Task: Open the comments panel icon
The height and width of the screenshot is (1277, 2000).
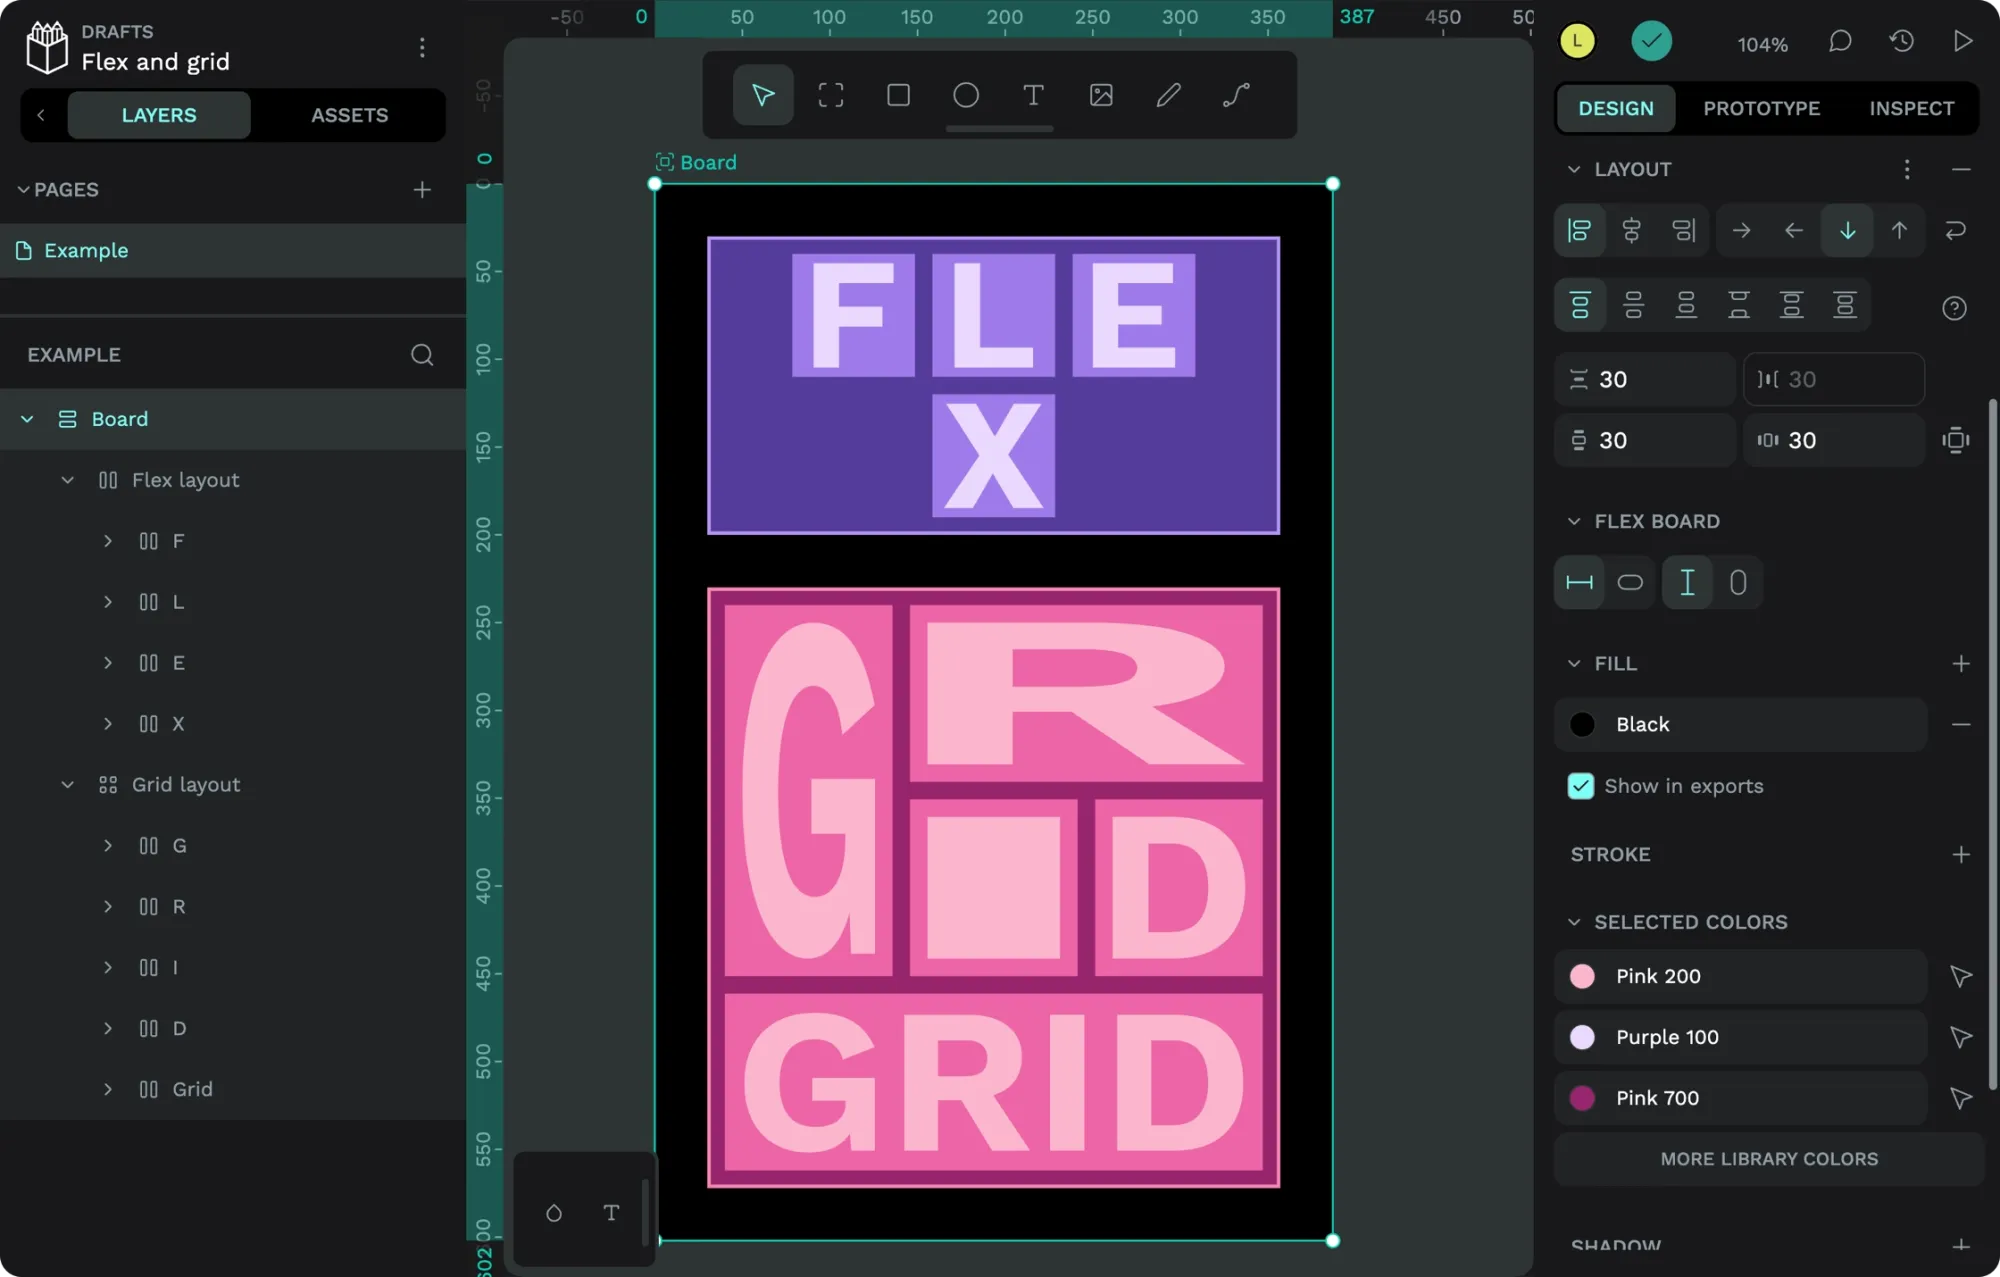Action: (x=1840, y=42)
